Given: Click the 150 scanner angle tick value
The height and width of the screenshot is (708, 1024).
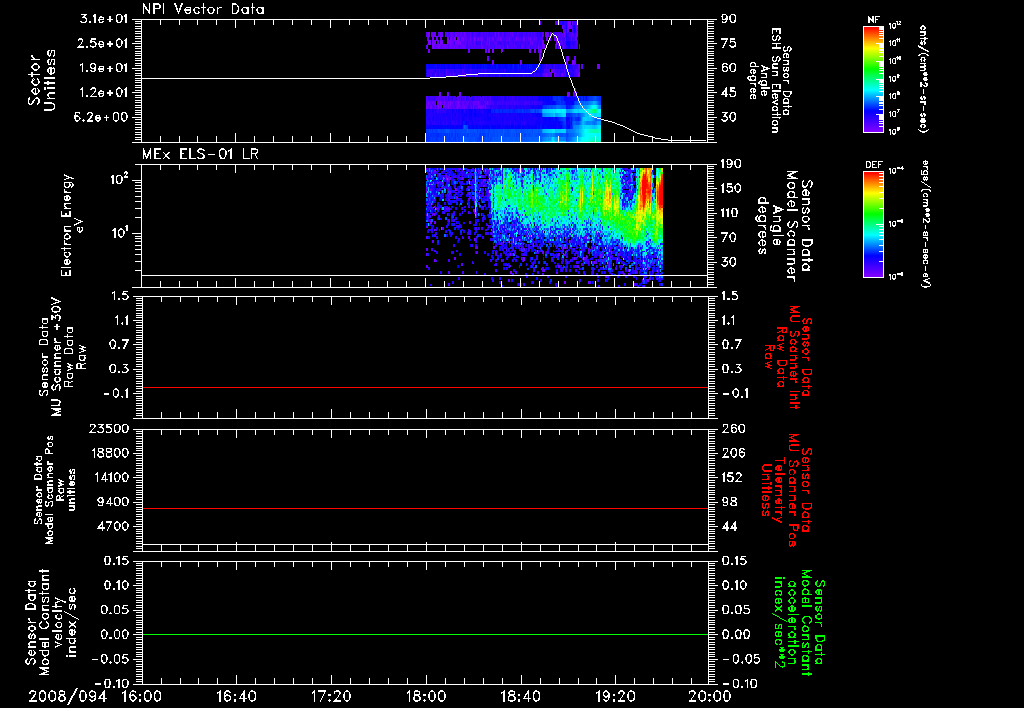Looking at the screenshot, I should pyautogui.click(x=732, y=188).
